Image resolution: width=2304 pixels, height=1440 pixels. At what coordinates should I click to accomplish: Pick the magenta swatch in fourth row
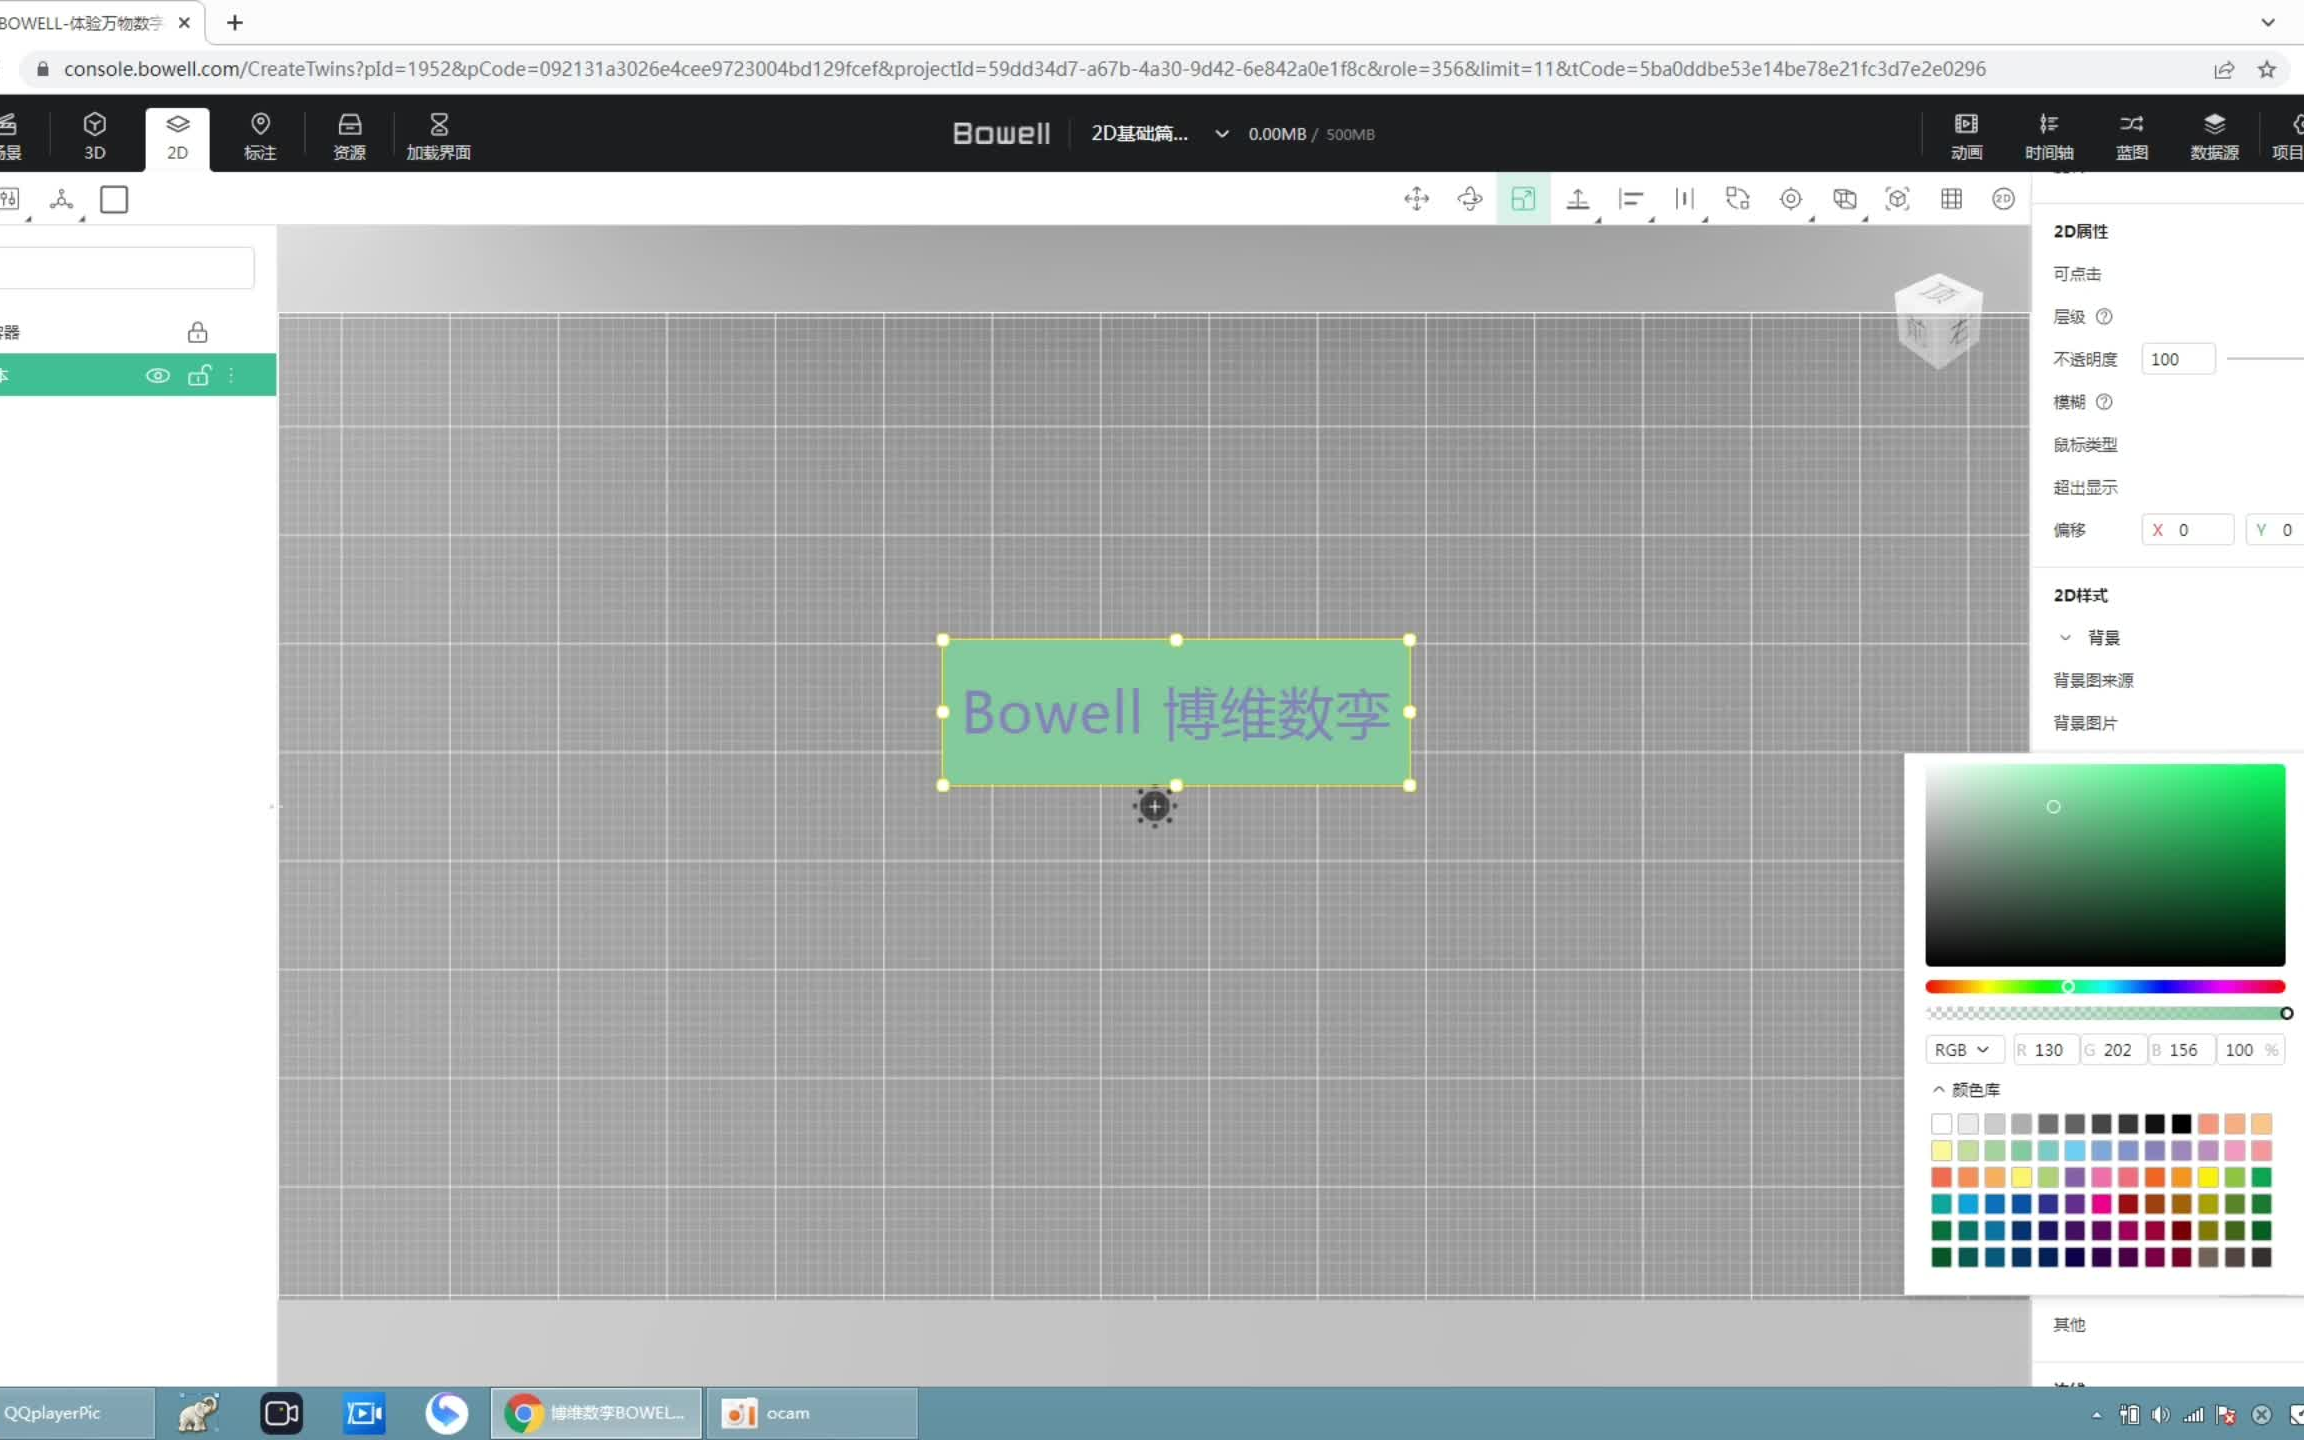[x=2101, y=1204]
